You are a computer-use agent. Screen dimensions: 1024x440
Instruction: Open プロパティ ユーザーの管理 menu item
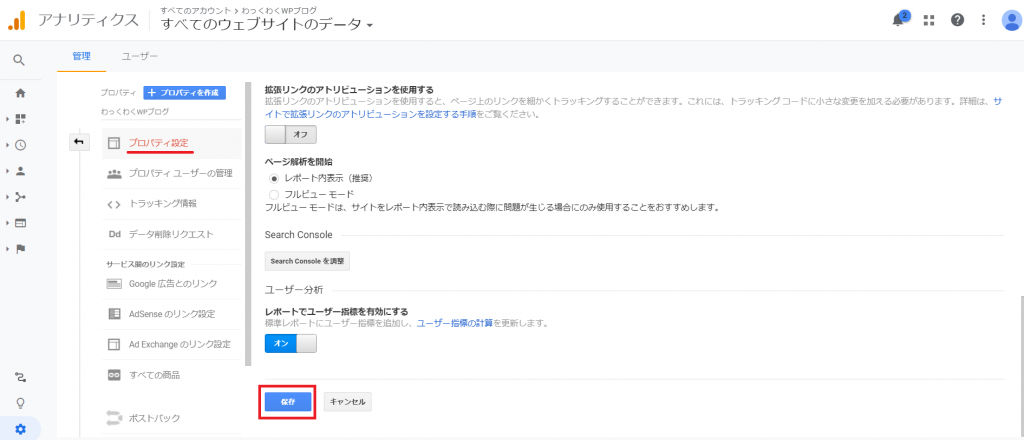(x=180, y=173)
